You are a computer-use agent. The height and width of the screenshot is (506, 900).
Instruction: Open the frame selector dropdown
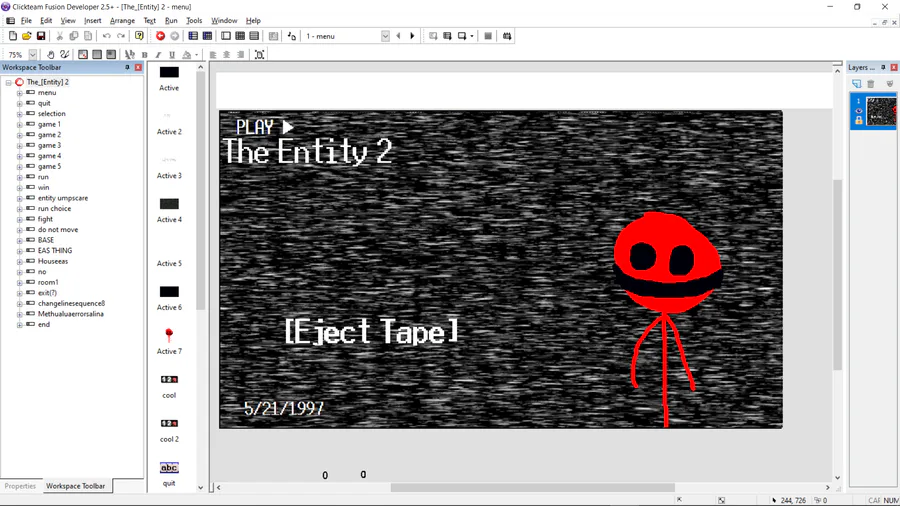(385, 36)
